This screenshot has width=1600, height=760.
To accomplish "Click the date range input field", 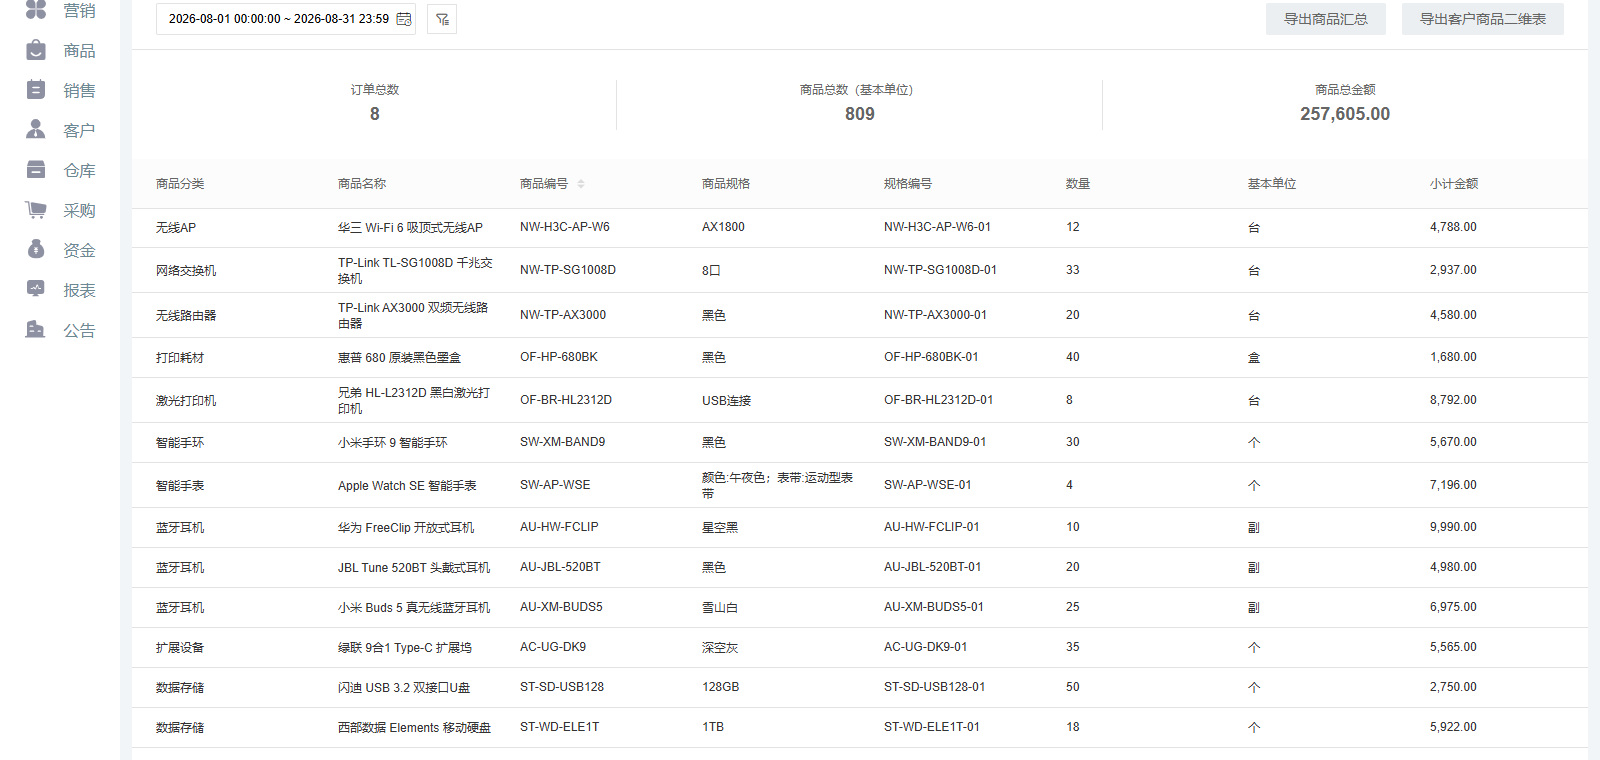I will coord(286,19).
